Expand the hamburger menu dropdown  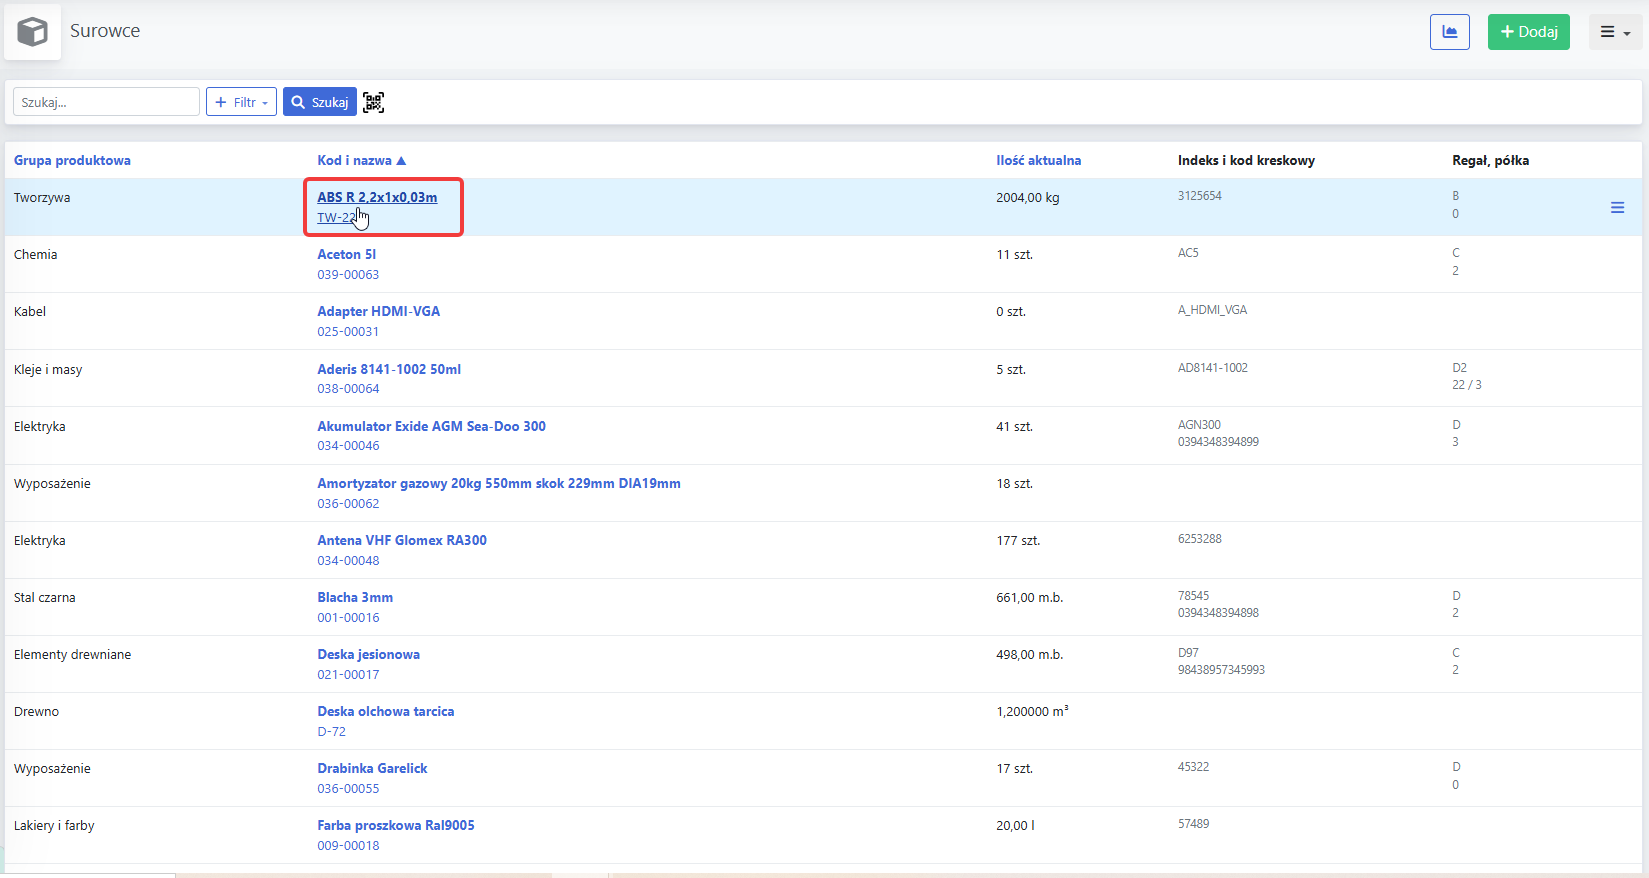point(1615,32)
